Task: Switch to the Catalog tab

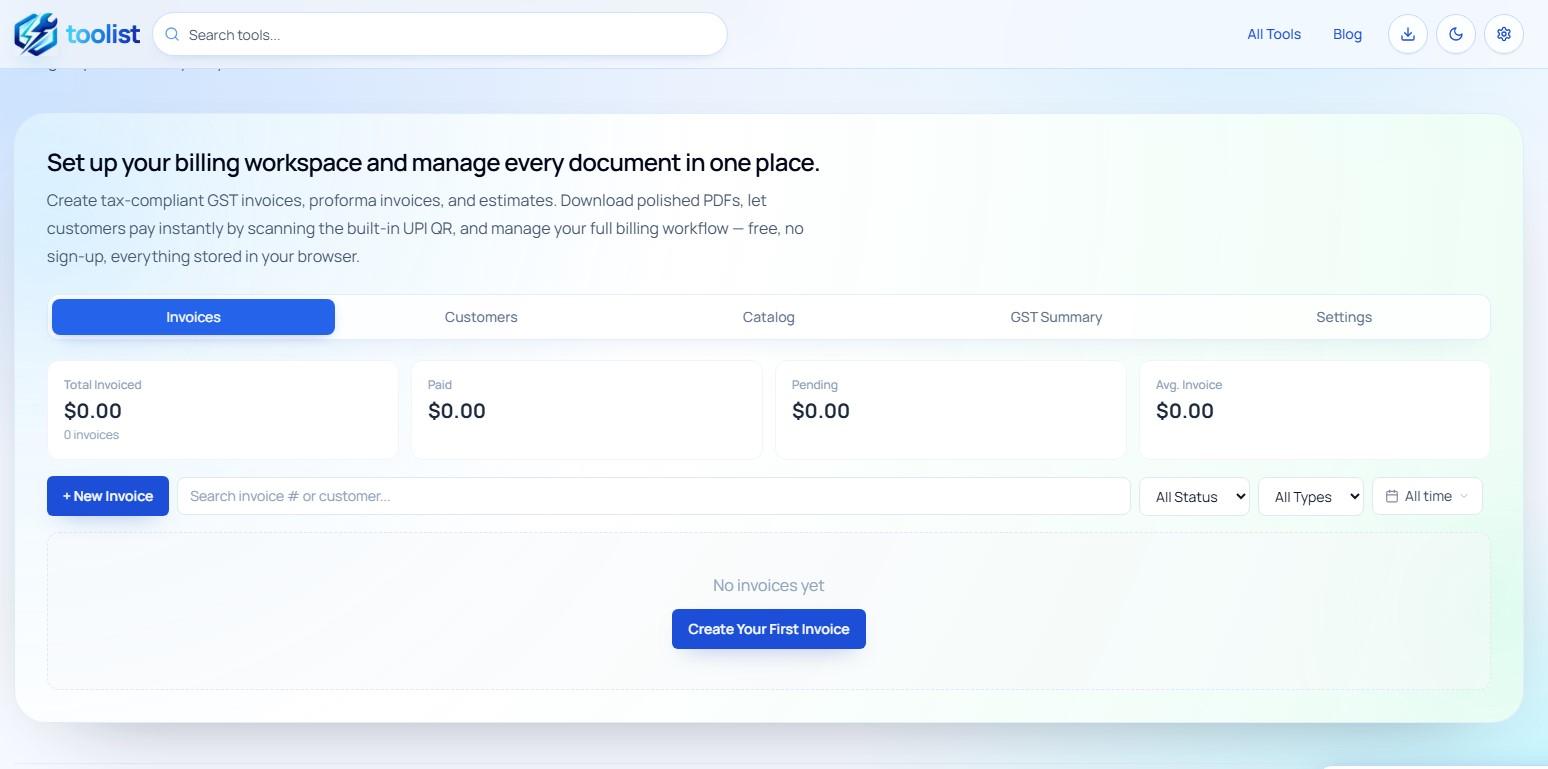Action: point(768,317)
